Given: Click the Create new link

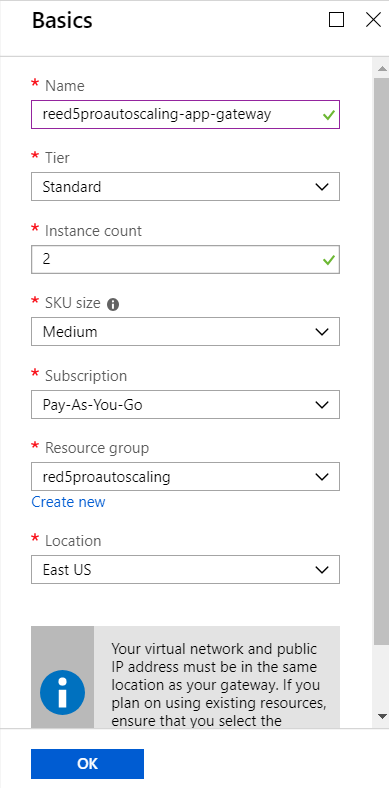Looking at the screenshot, I should click(x=68, y=502).
